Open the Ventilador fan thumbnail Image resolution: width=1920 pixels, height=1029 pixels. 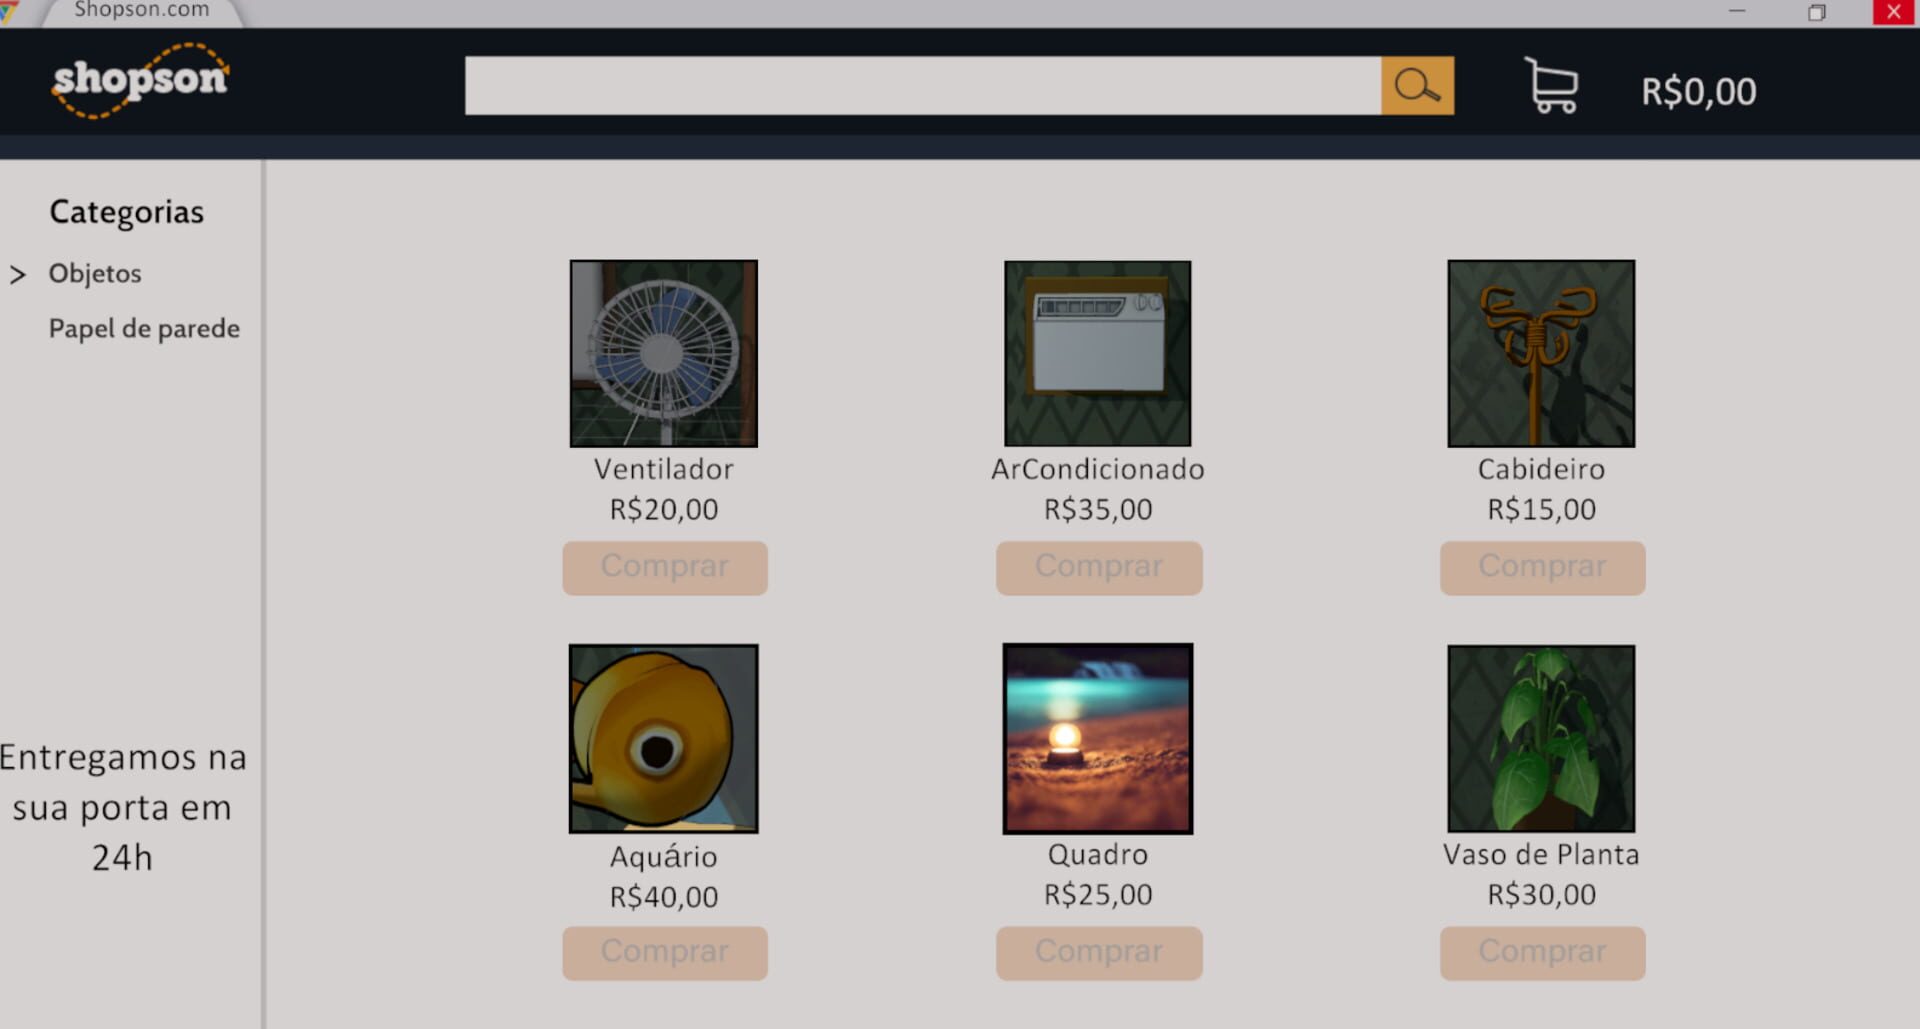coord(664,353)
